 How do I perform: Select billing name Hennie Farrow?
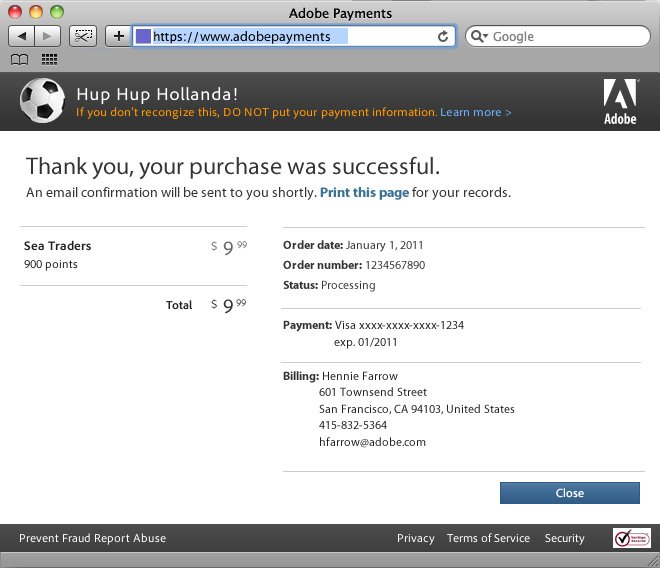(x=360, y=376)
